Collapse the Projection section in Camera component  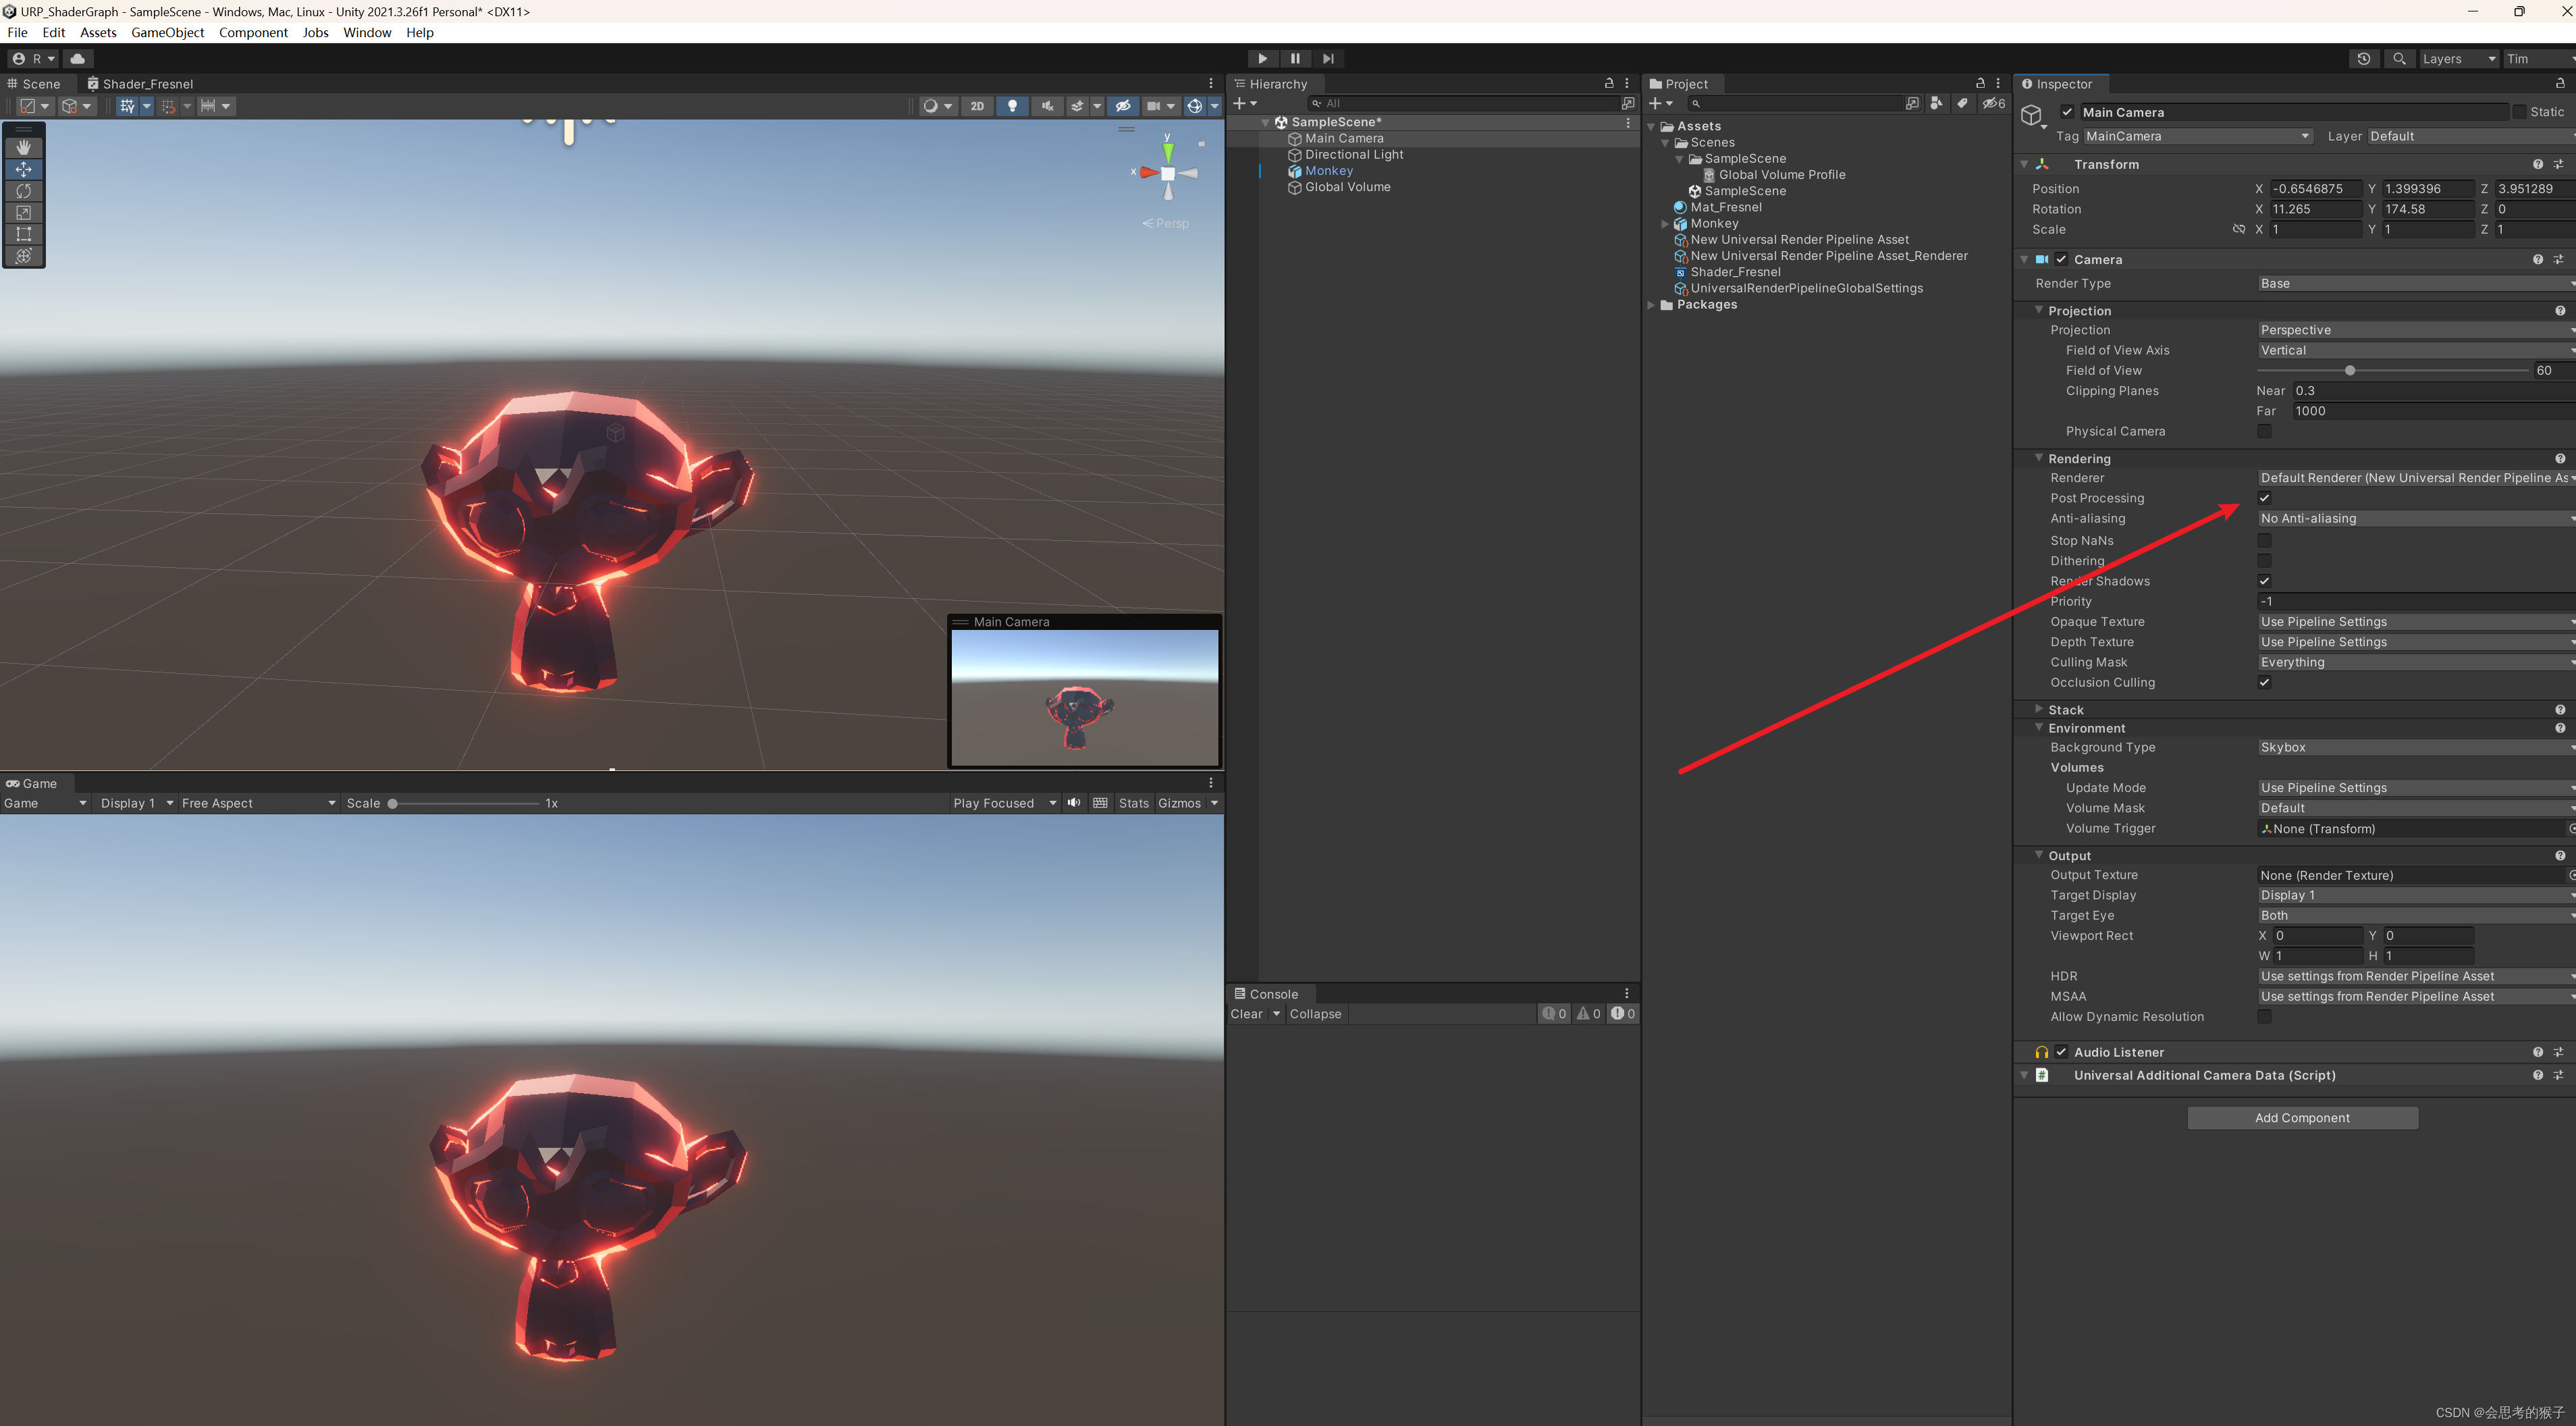(2040, 310)
